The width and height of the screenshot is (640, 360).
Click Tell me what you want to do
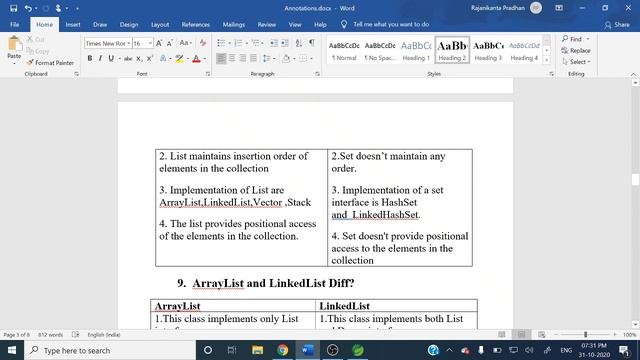[391, 24]
